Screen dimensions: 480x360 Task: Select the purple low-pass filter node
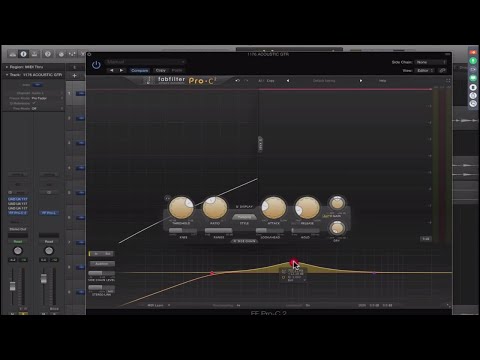click(x=374, y=273)
